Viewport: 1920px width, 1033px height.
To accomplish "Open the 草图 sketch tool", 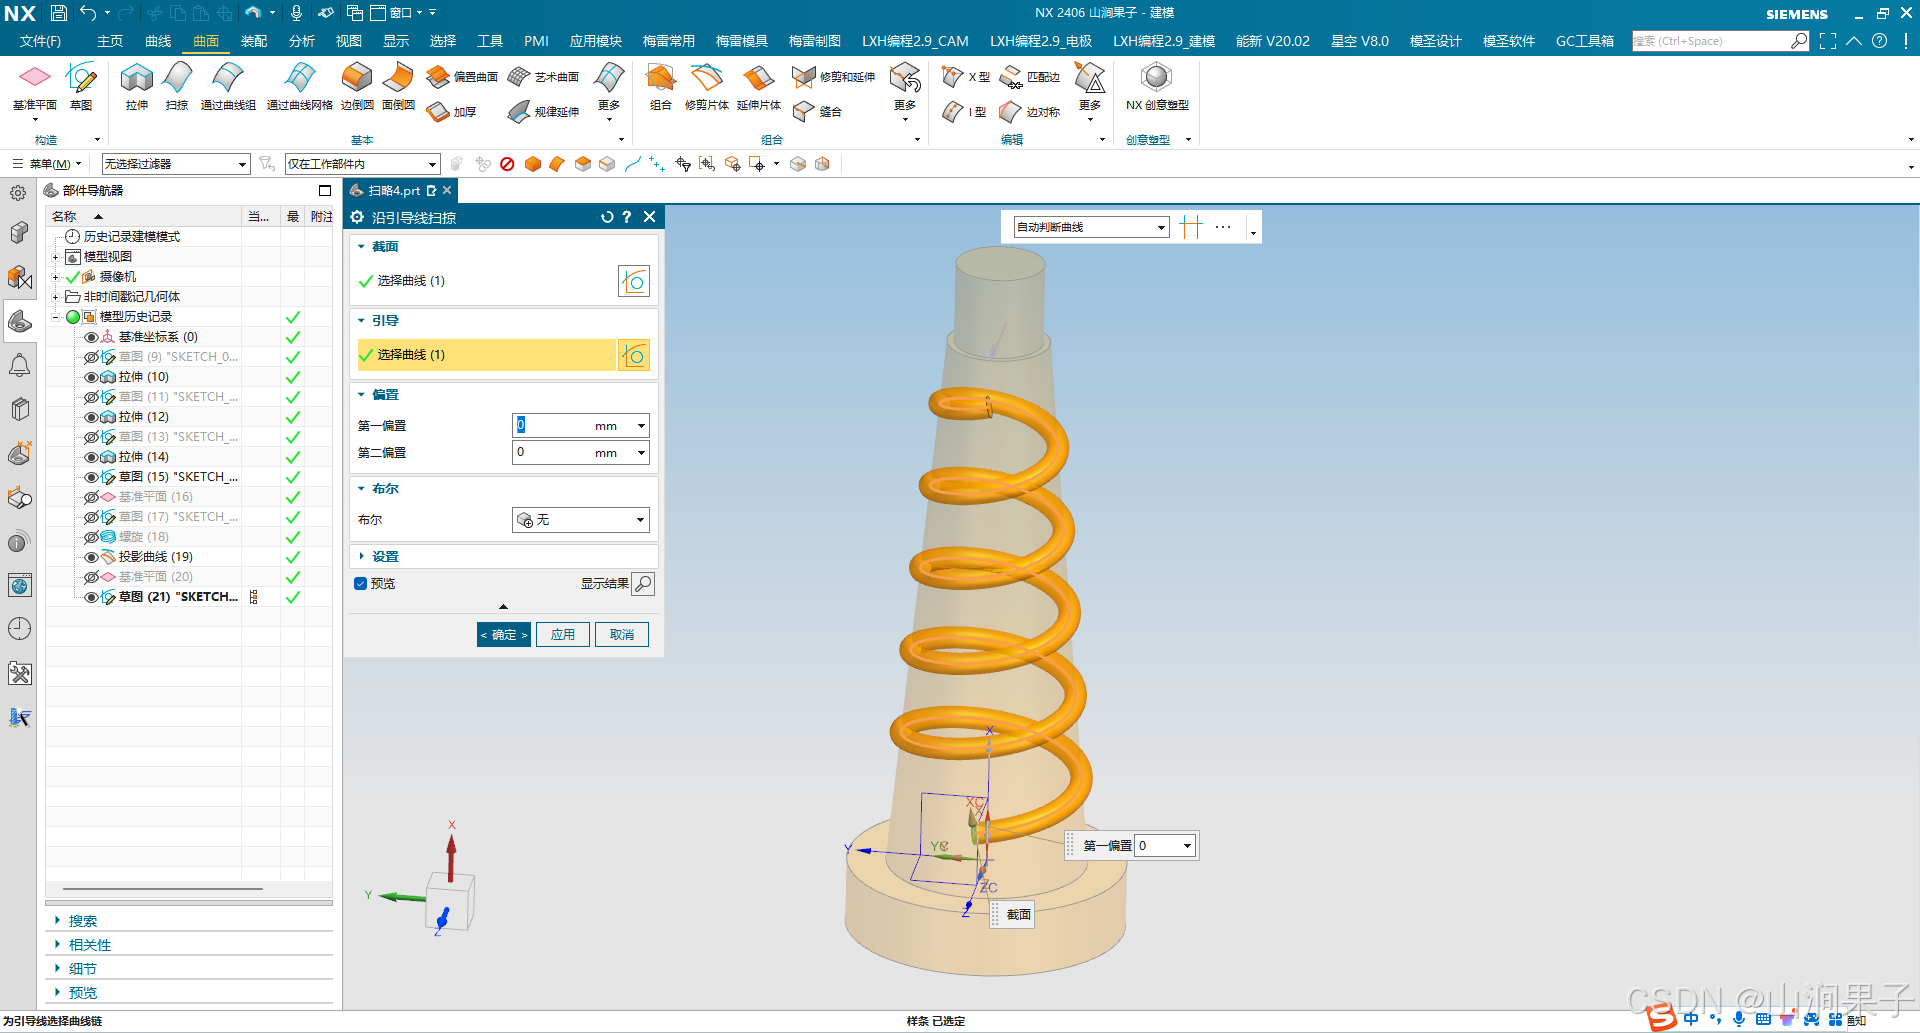I will point(80,86).
